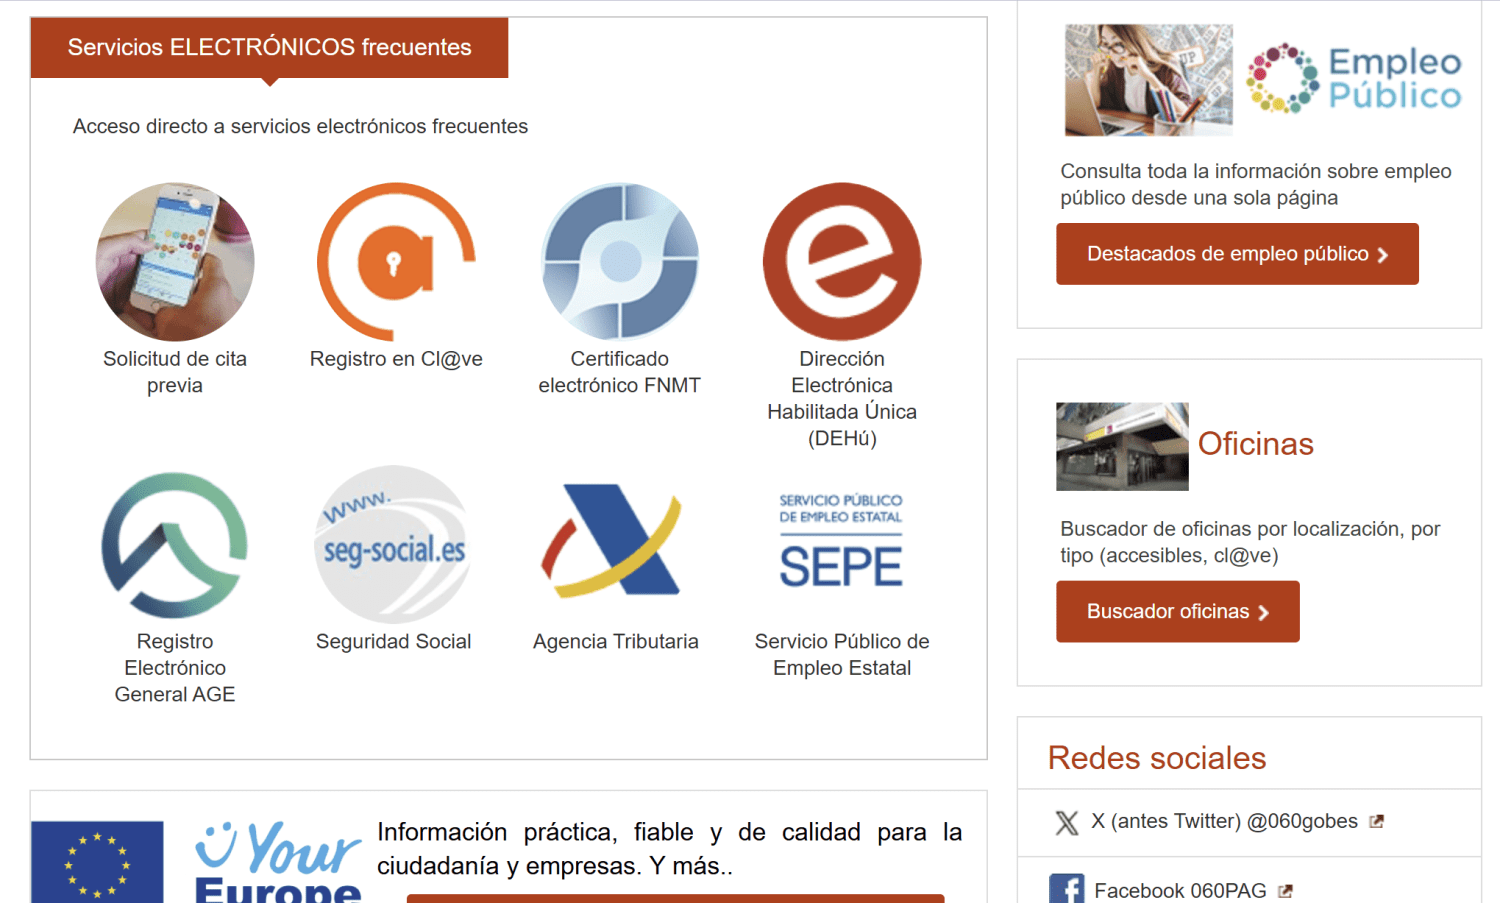Click the Oficinas building photo thumbnail
The image size is (1500, 903).
pyautogui.click(x=1122, y=446)
